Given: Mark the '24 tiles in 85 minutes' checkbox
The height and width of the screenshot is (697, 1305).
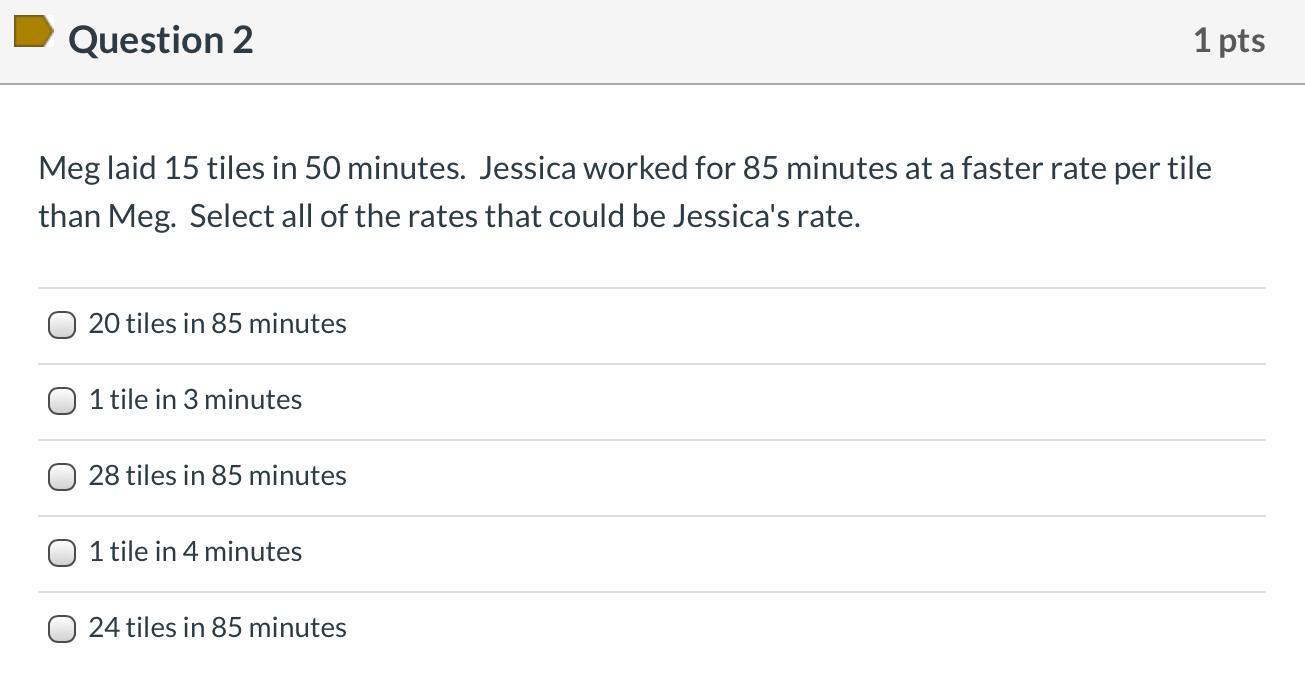Looking at the screenshot, I should 62,629.
